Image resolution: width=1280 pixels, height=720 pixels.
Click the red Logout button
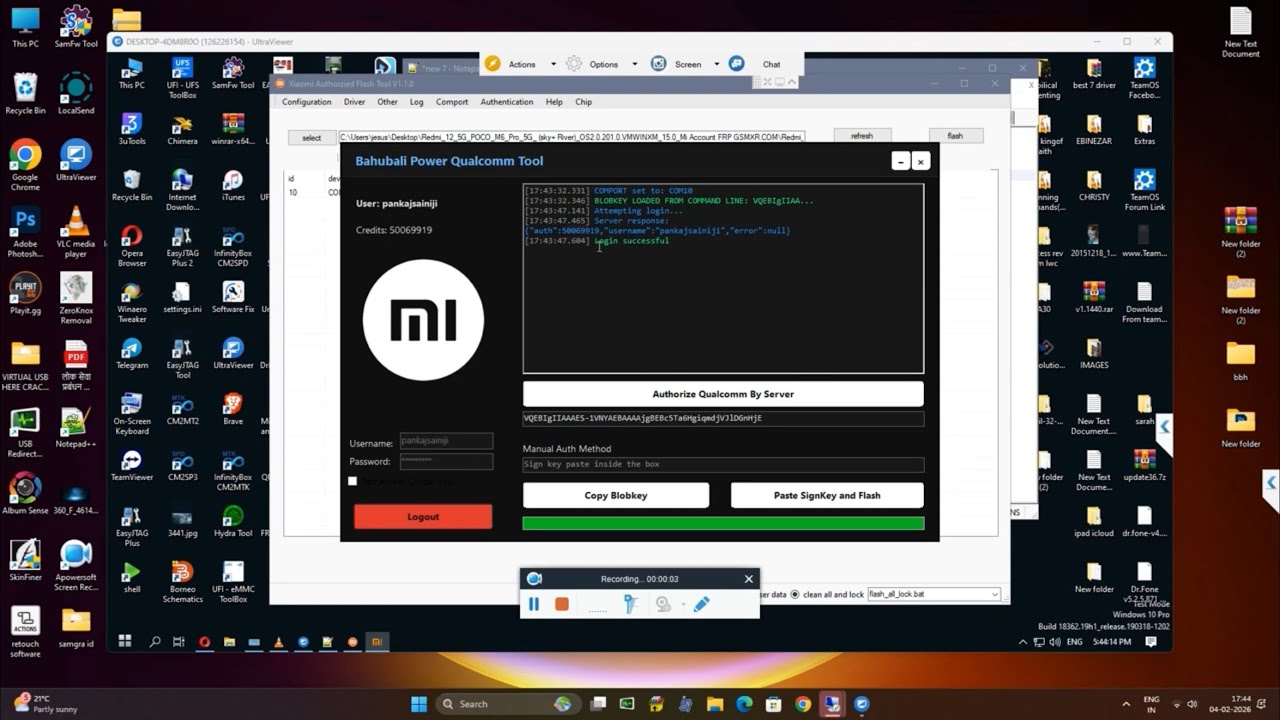tap(423, 517)
